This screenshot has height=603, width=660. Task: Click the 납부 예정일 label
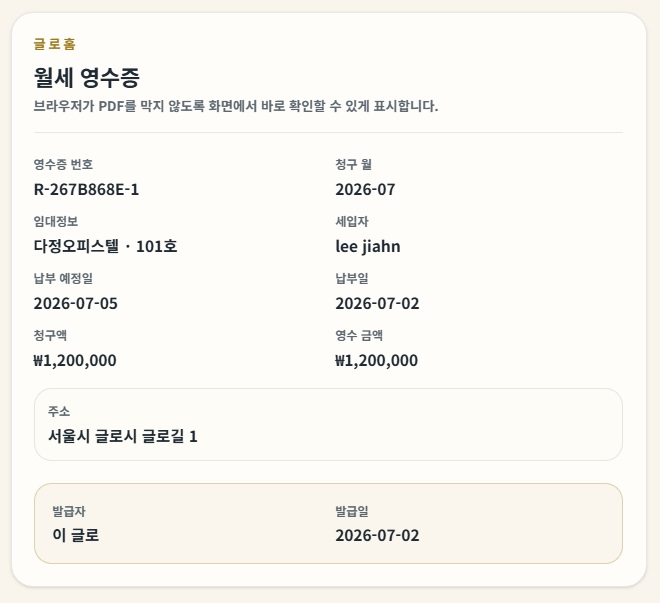click(63, 278)
